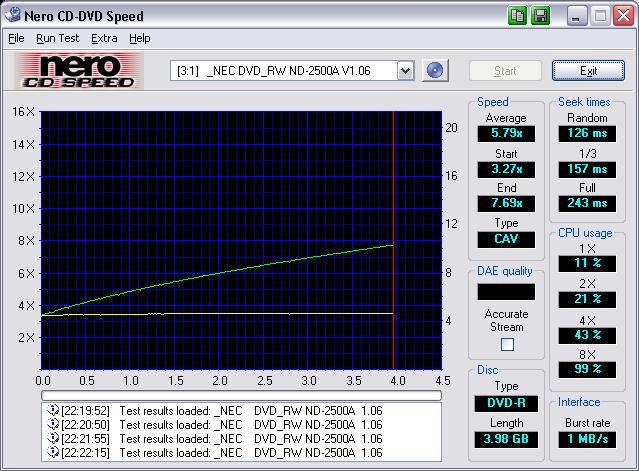Click the 8X CPU usage 99 %
Viewport: 639px width, 471px height.
point(587,370)
